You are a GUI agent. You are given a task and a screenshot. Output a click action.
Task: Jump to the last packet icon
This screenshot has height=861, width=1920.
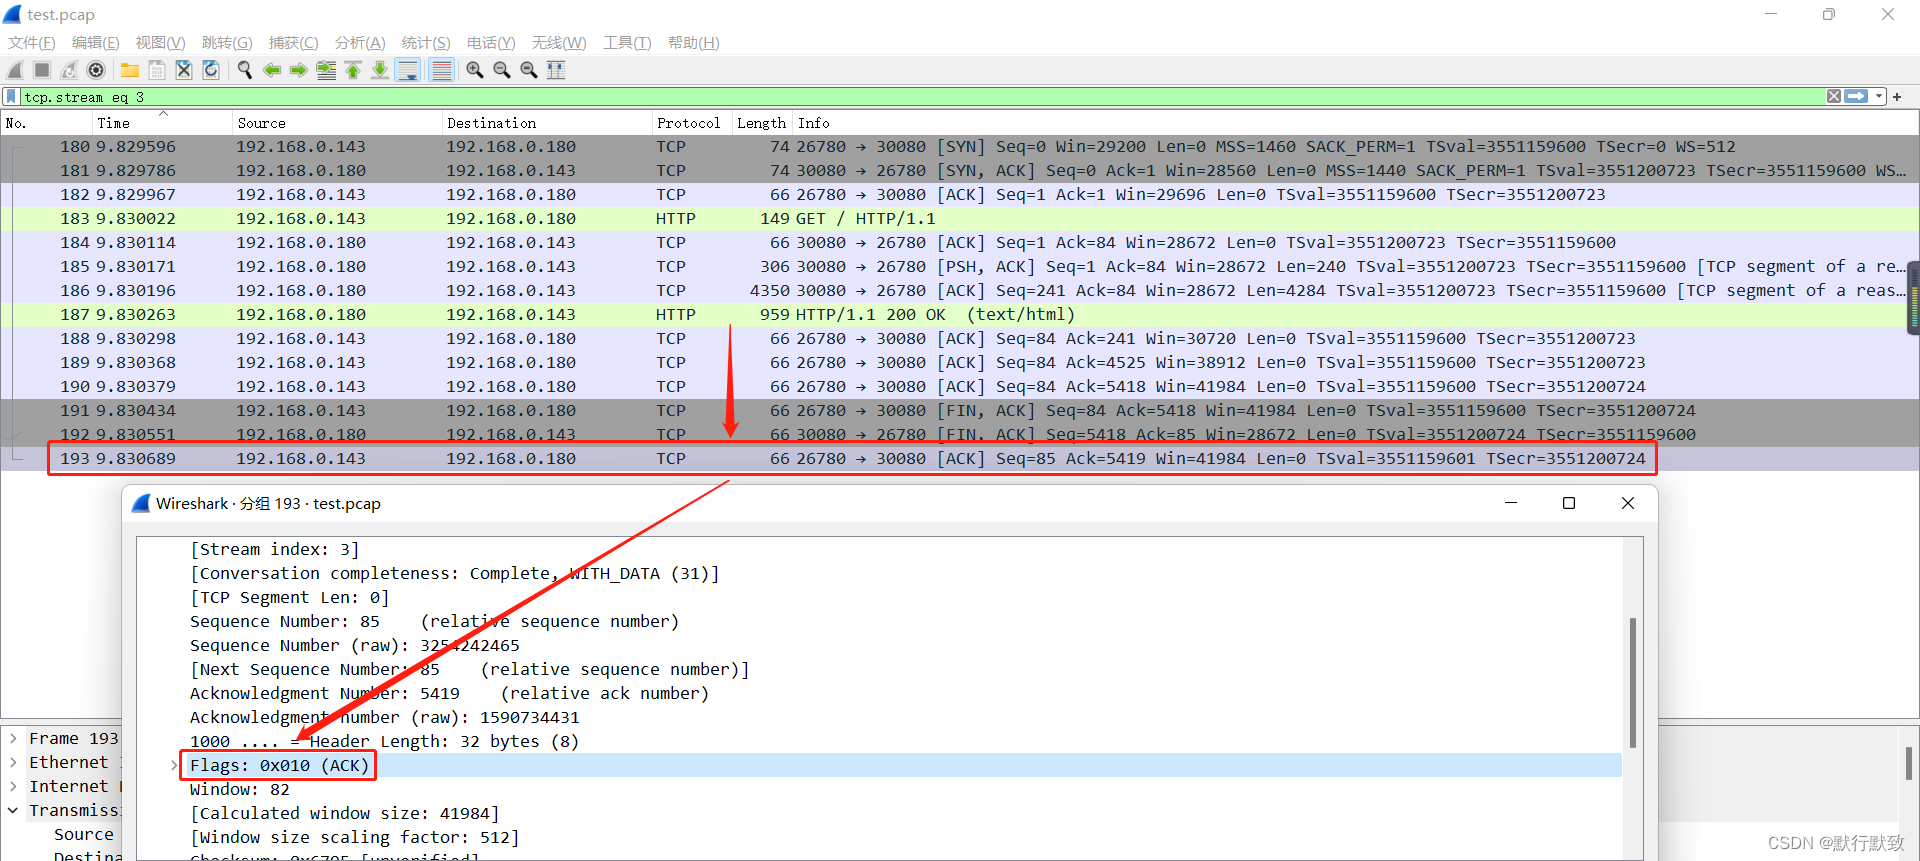tap(380, 70)
